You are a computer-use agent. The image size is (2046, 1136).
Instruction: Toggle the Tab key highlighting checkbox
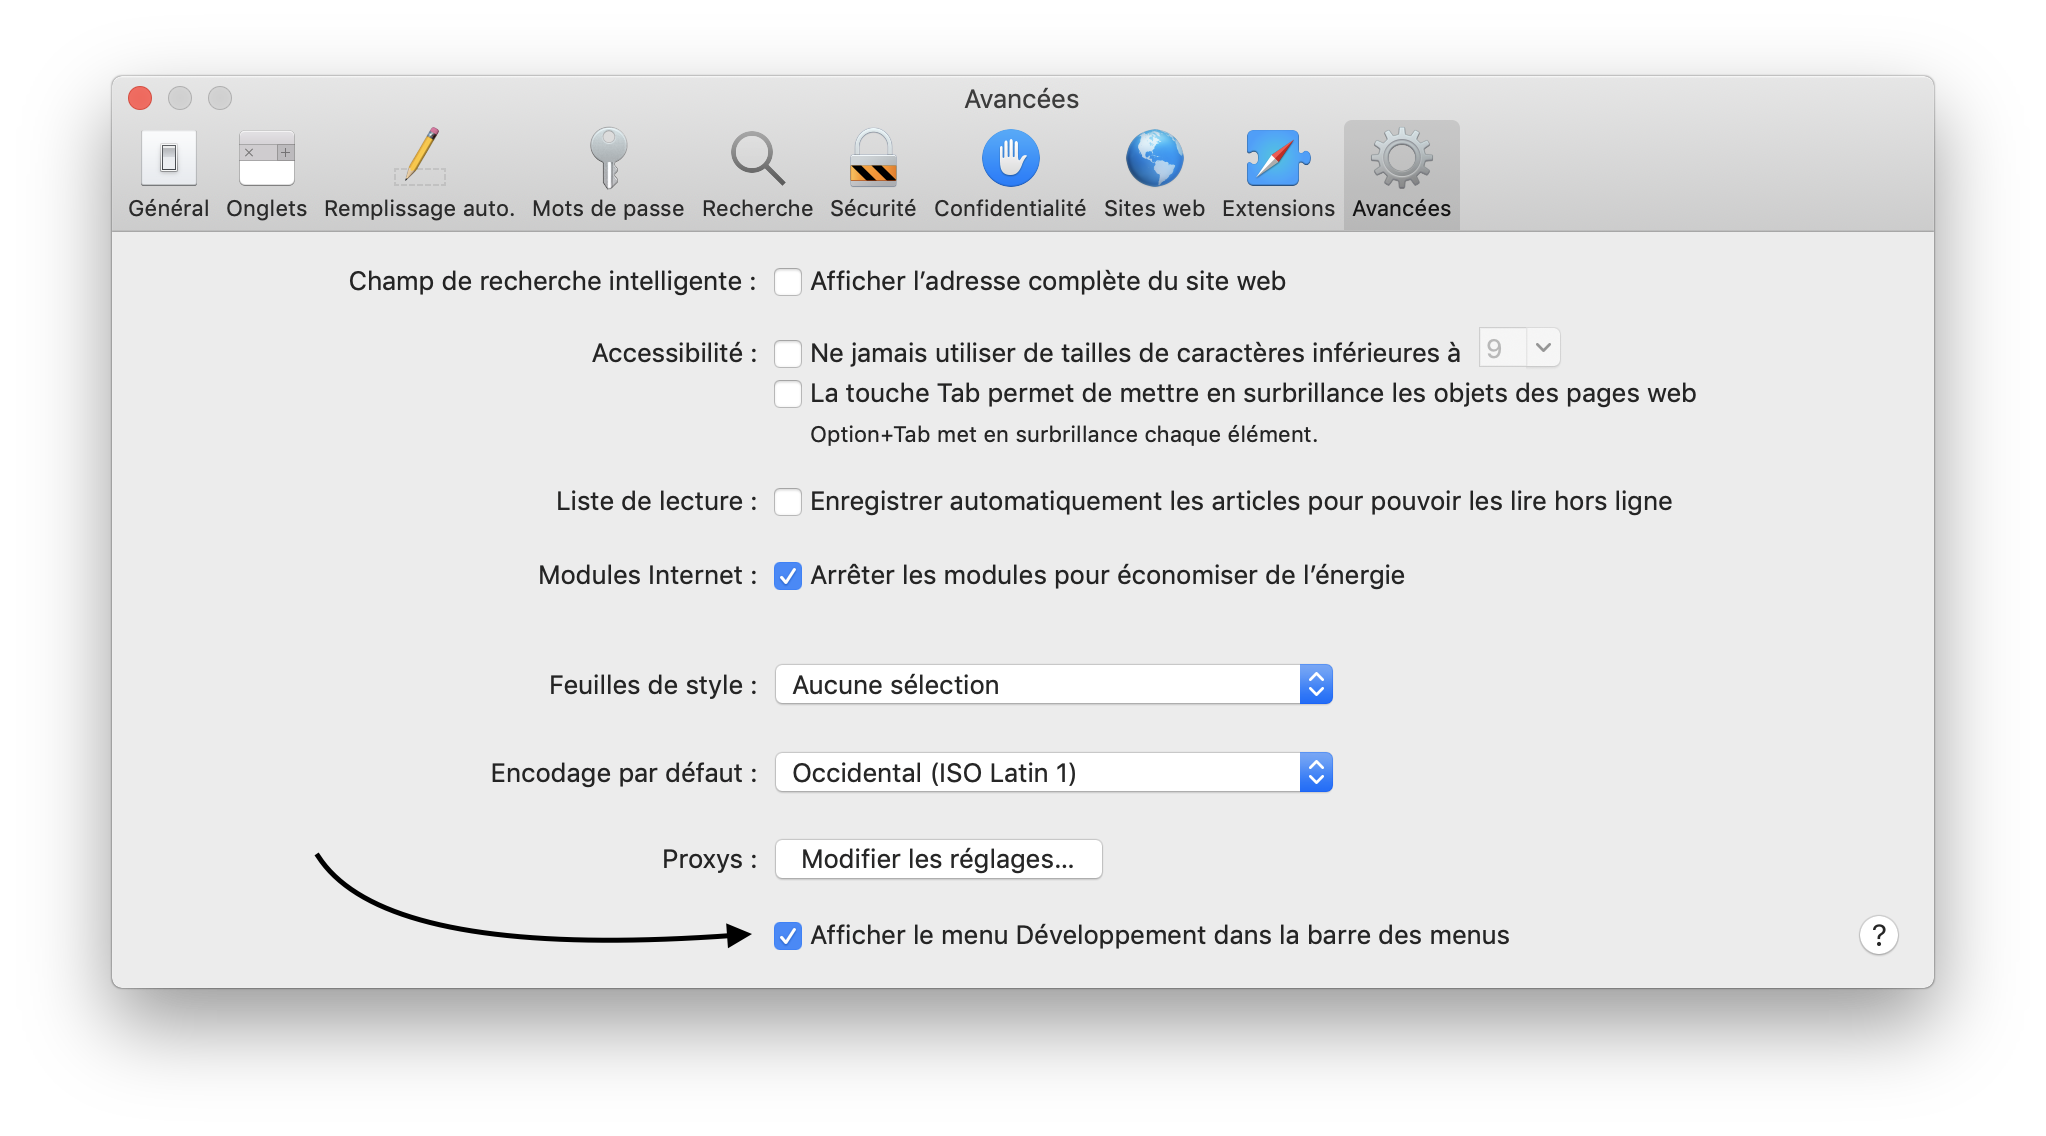[x=788, y=394]
